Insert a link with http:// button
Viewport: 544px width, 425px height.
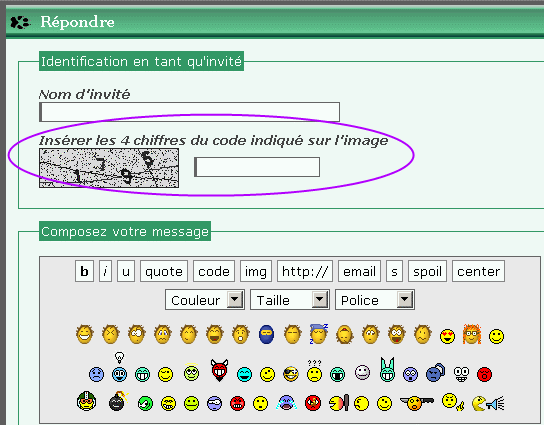click(x=305, y=271)
